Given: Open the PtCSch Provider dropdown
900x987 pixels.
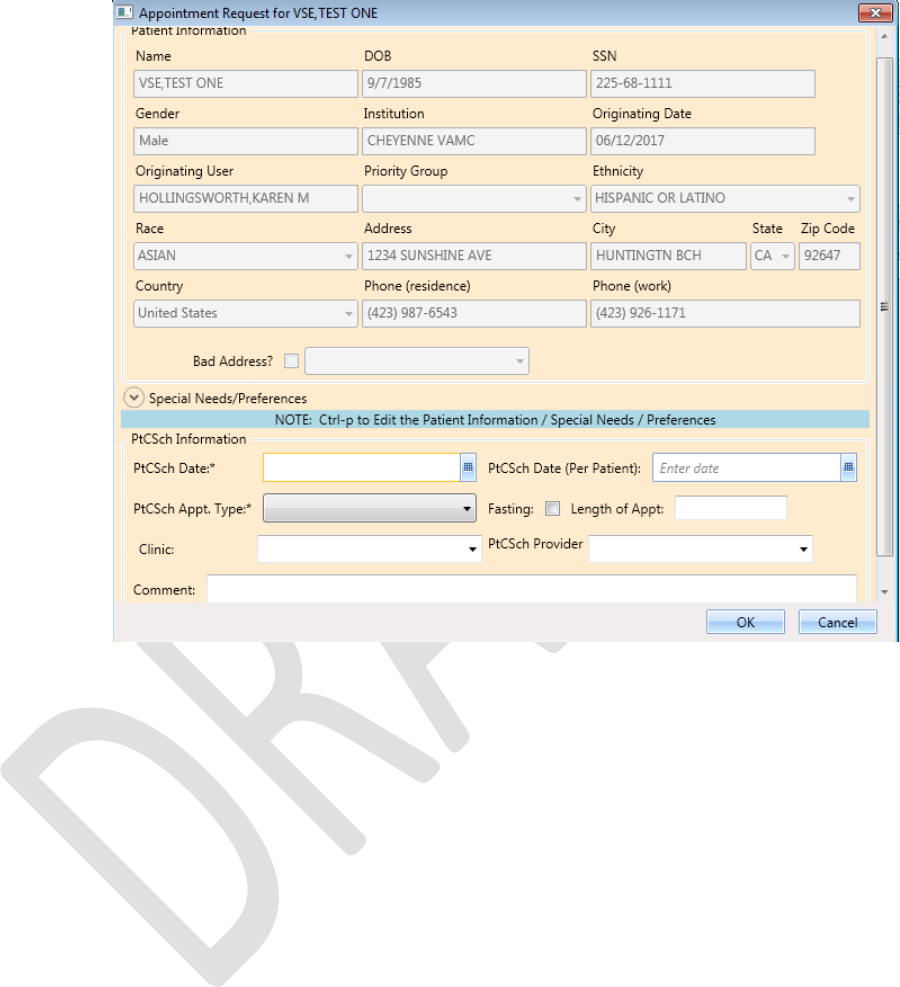Looking at the screenshot, I should 700,549.
